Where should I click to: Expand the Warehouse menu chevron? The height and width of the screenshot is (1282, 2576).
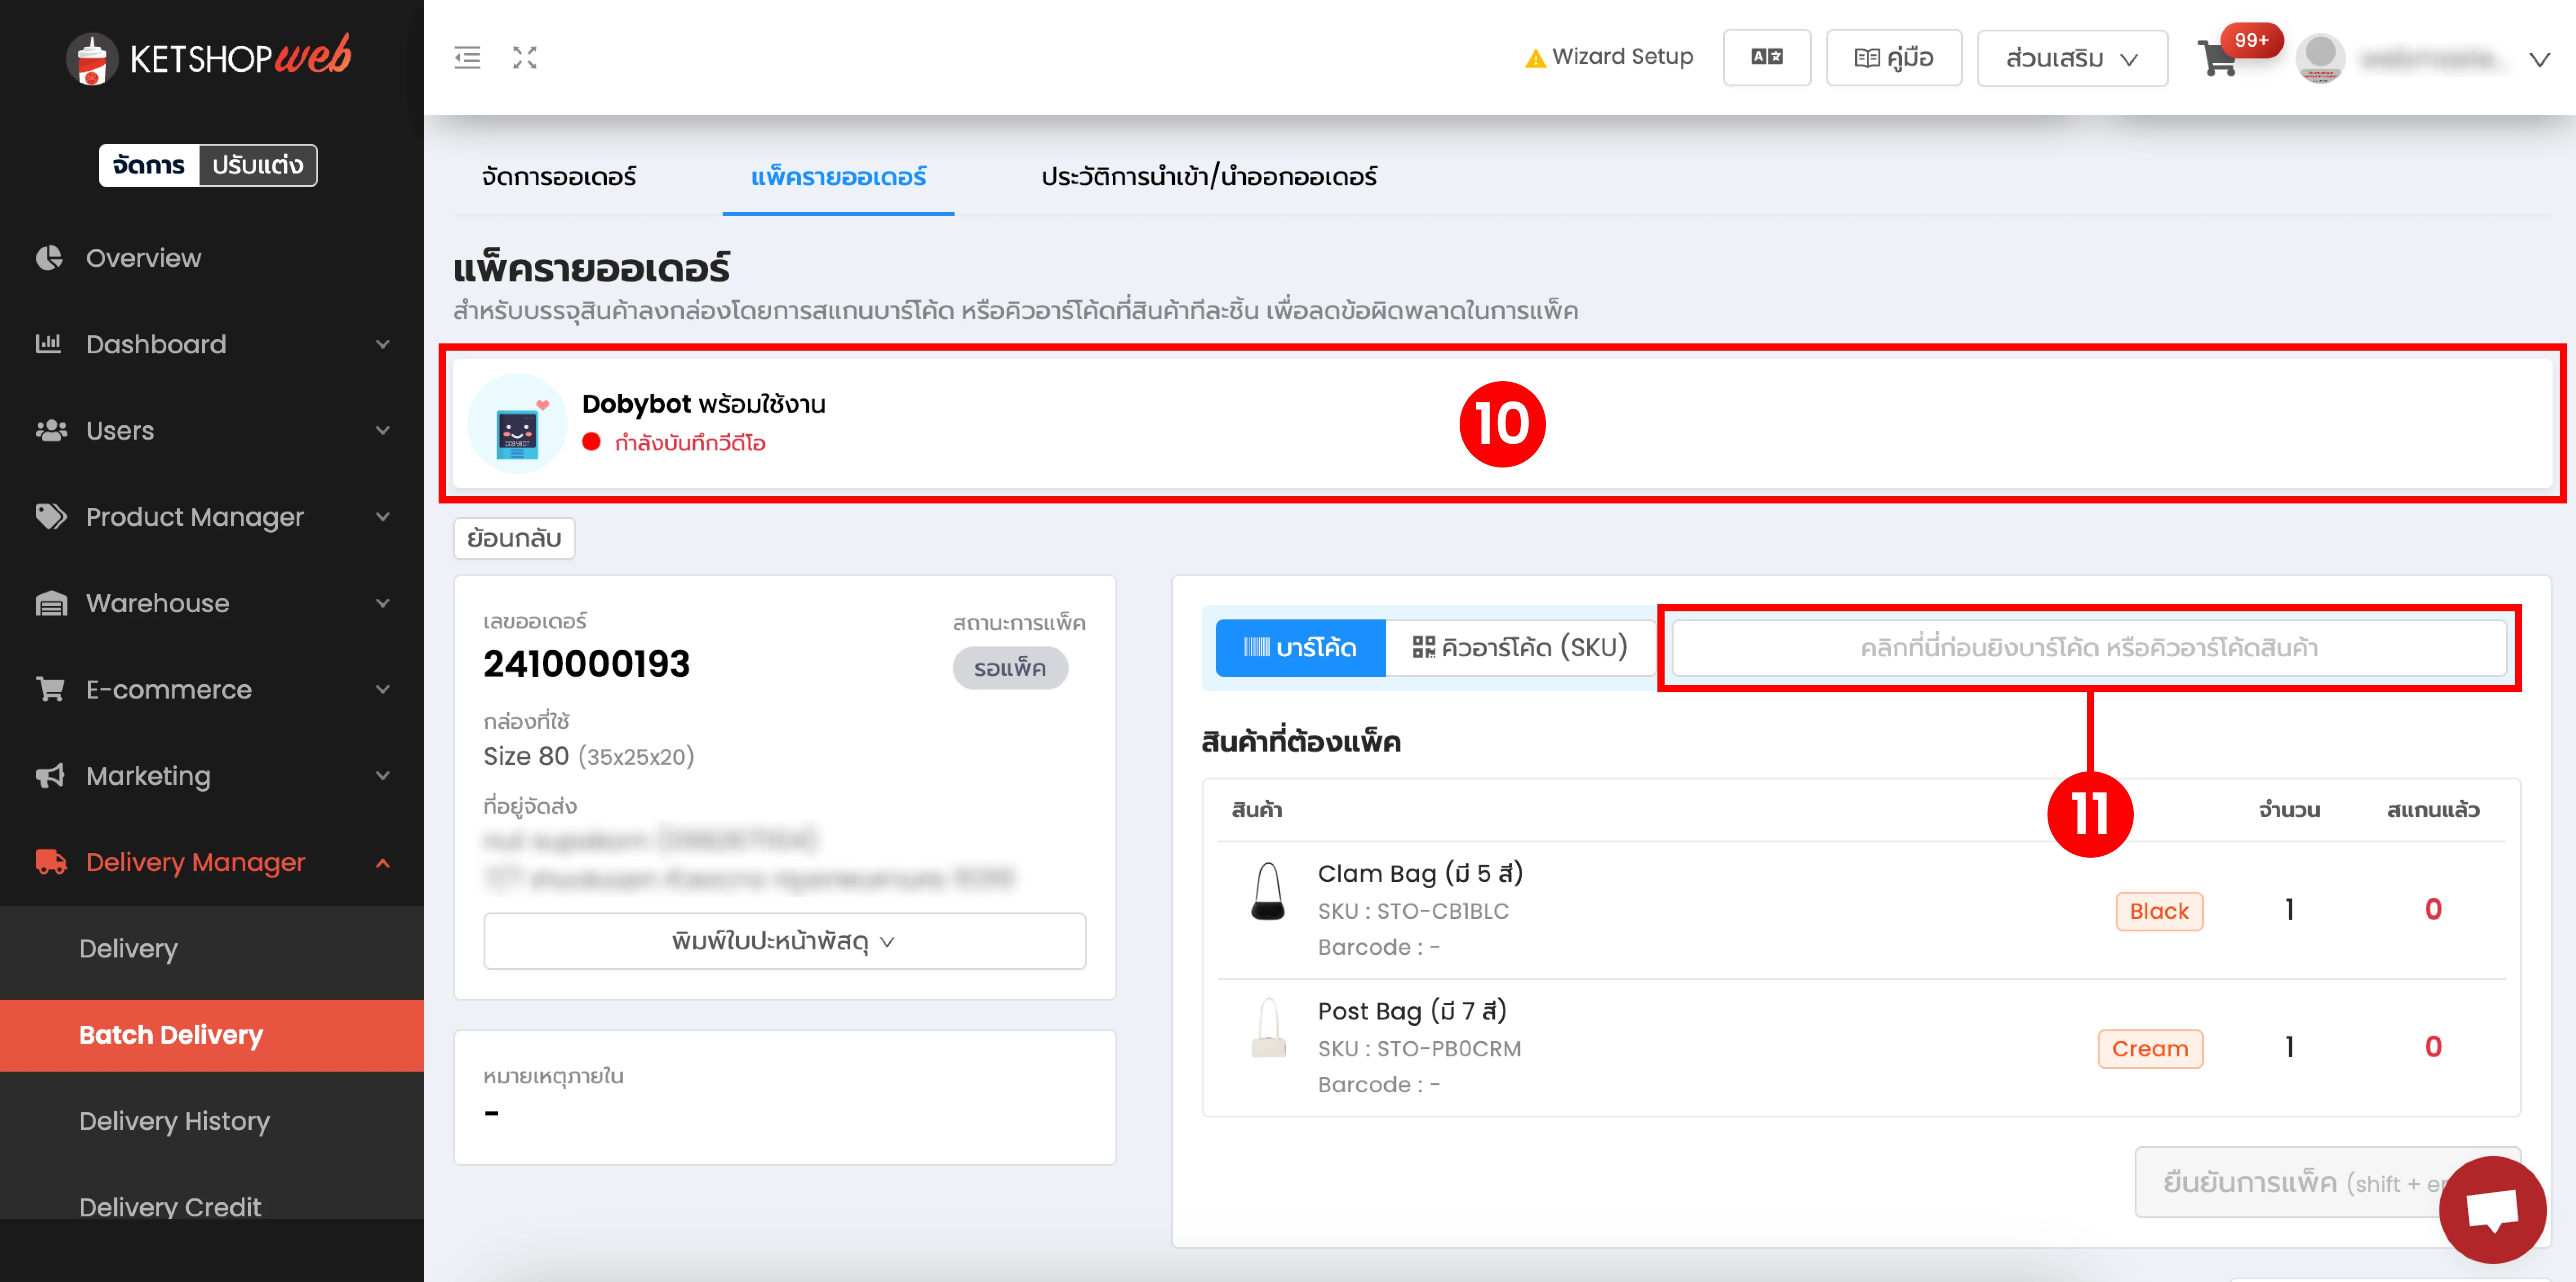pos(383,603)
